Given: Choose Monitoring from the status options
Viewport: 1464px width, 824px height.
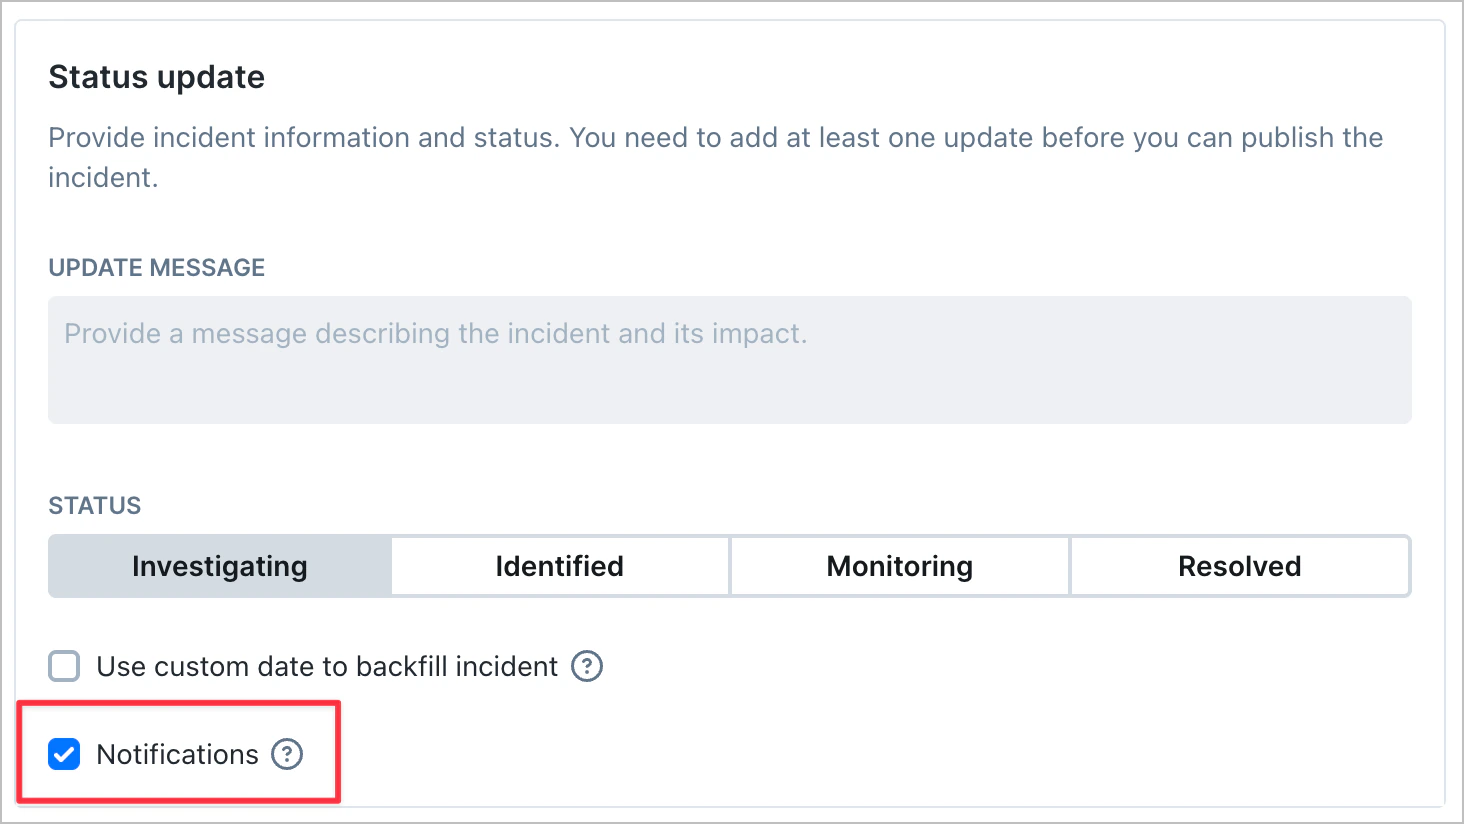Looking at the screenshot, I should point(899,566).
